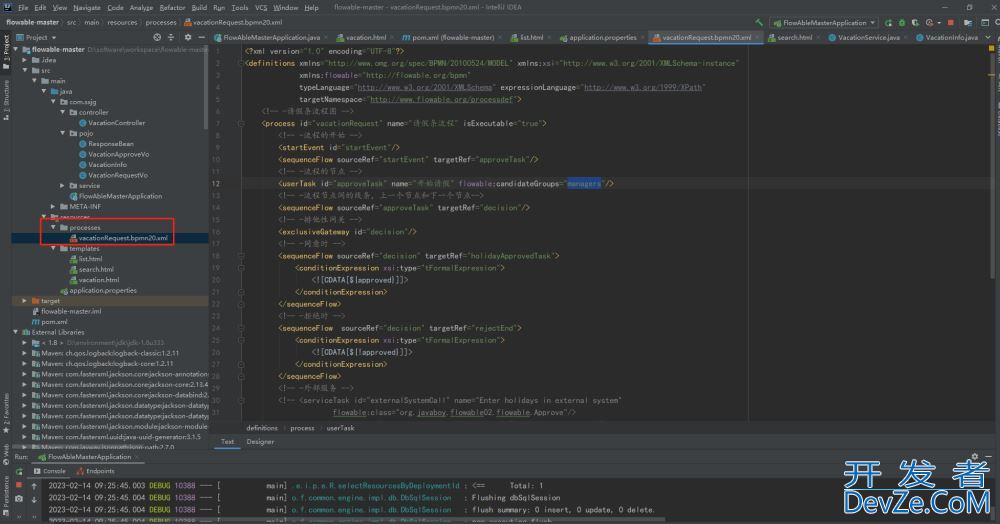The width and height of the screenshot is (1000, 524).
Task: Collapse External Libraries node
Action: click(x=16, y=332)
